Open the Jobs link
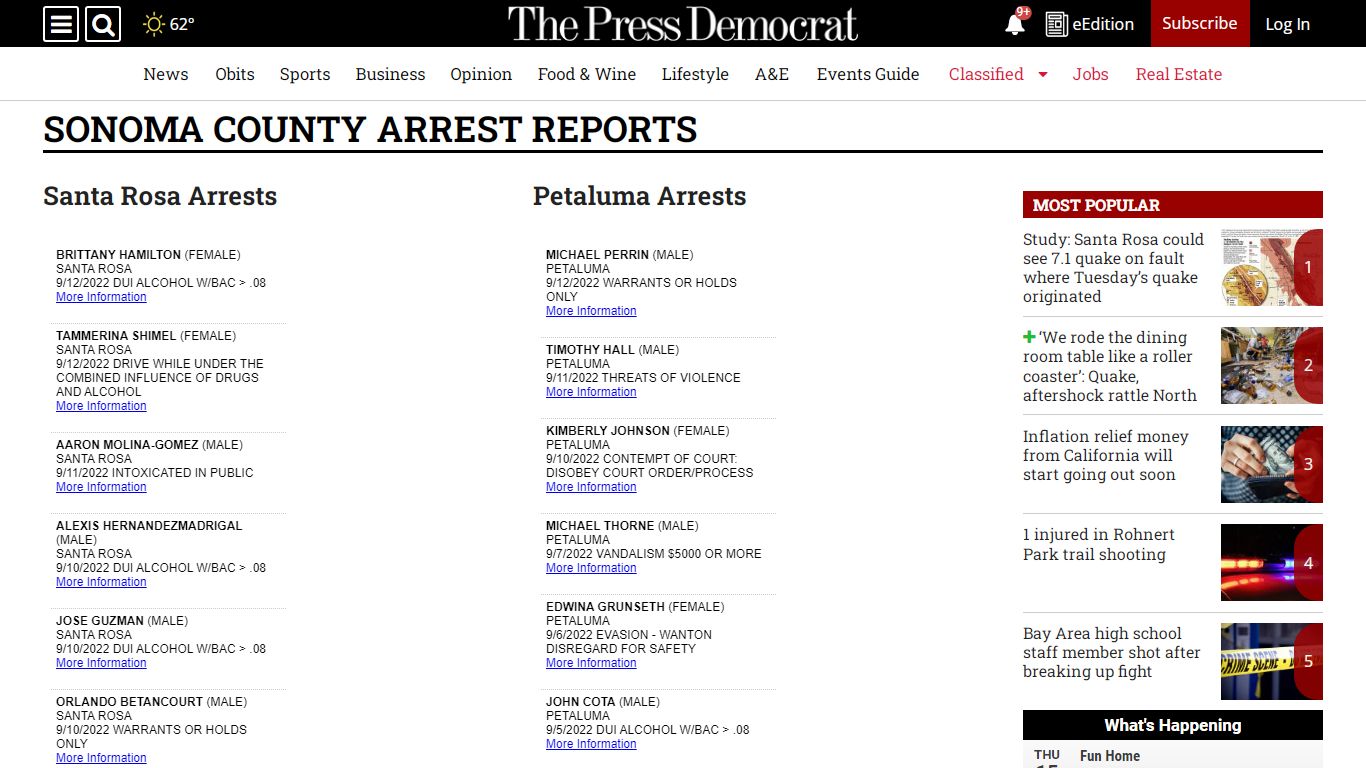Viewport: 1366px width, 768px height. click(x=1090, y=74)
